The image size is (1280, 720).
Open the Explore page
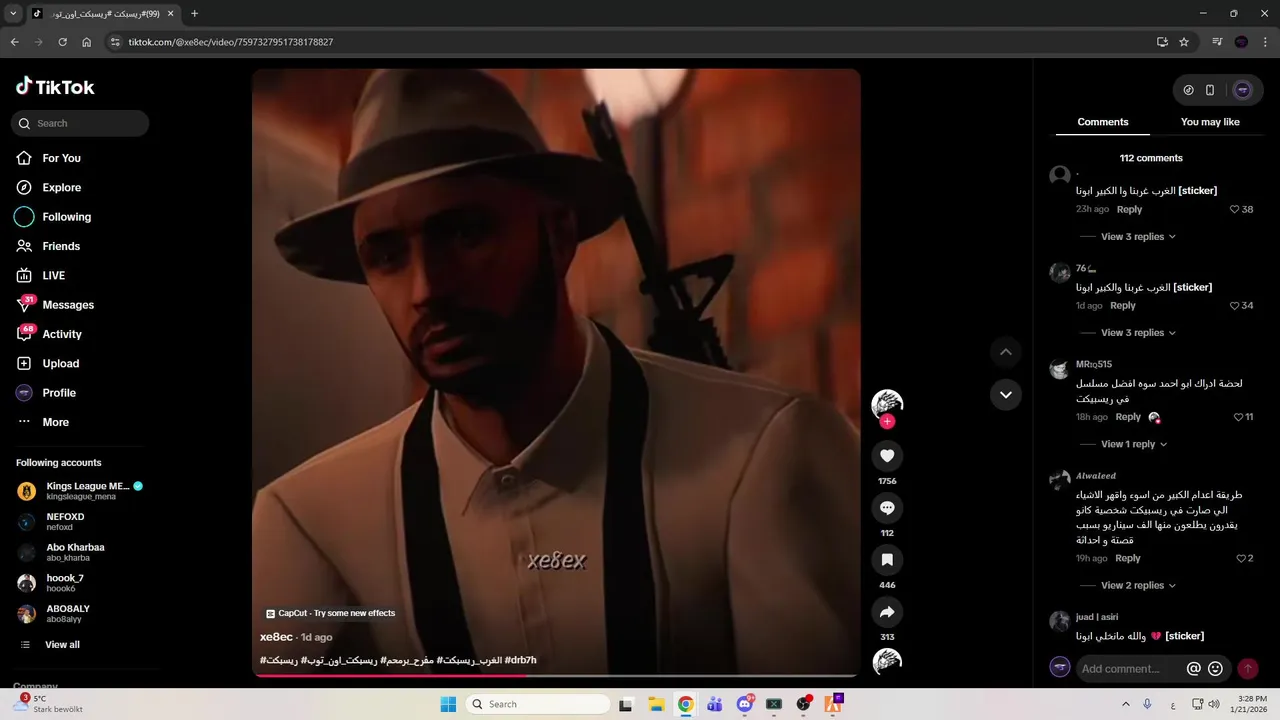click(61, 187)
